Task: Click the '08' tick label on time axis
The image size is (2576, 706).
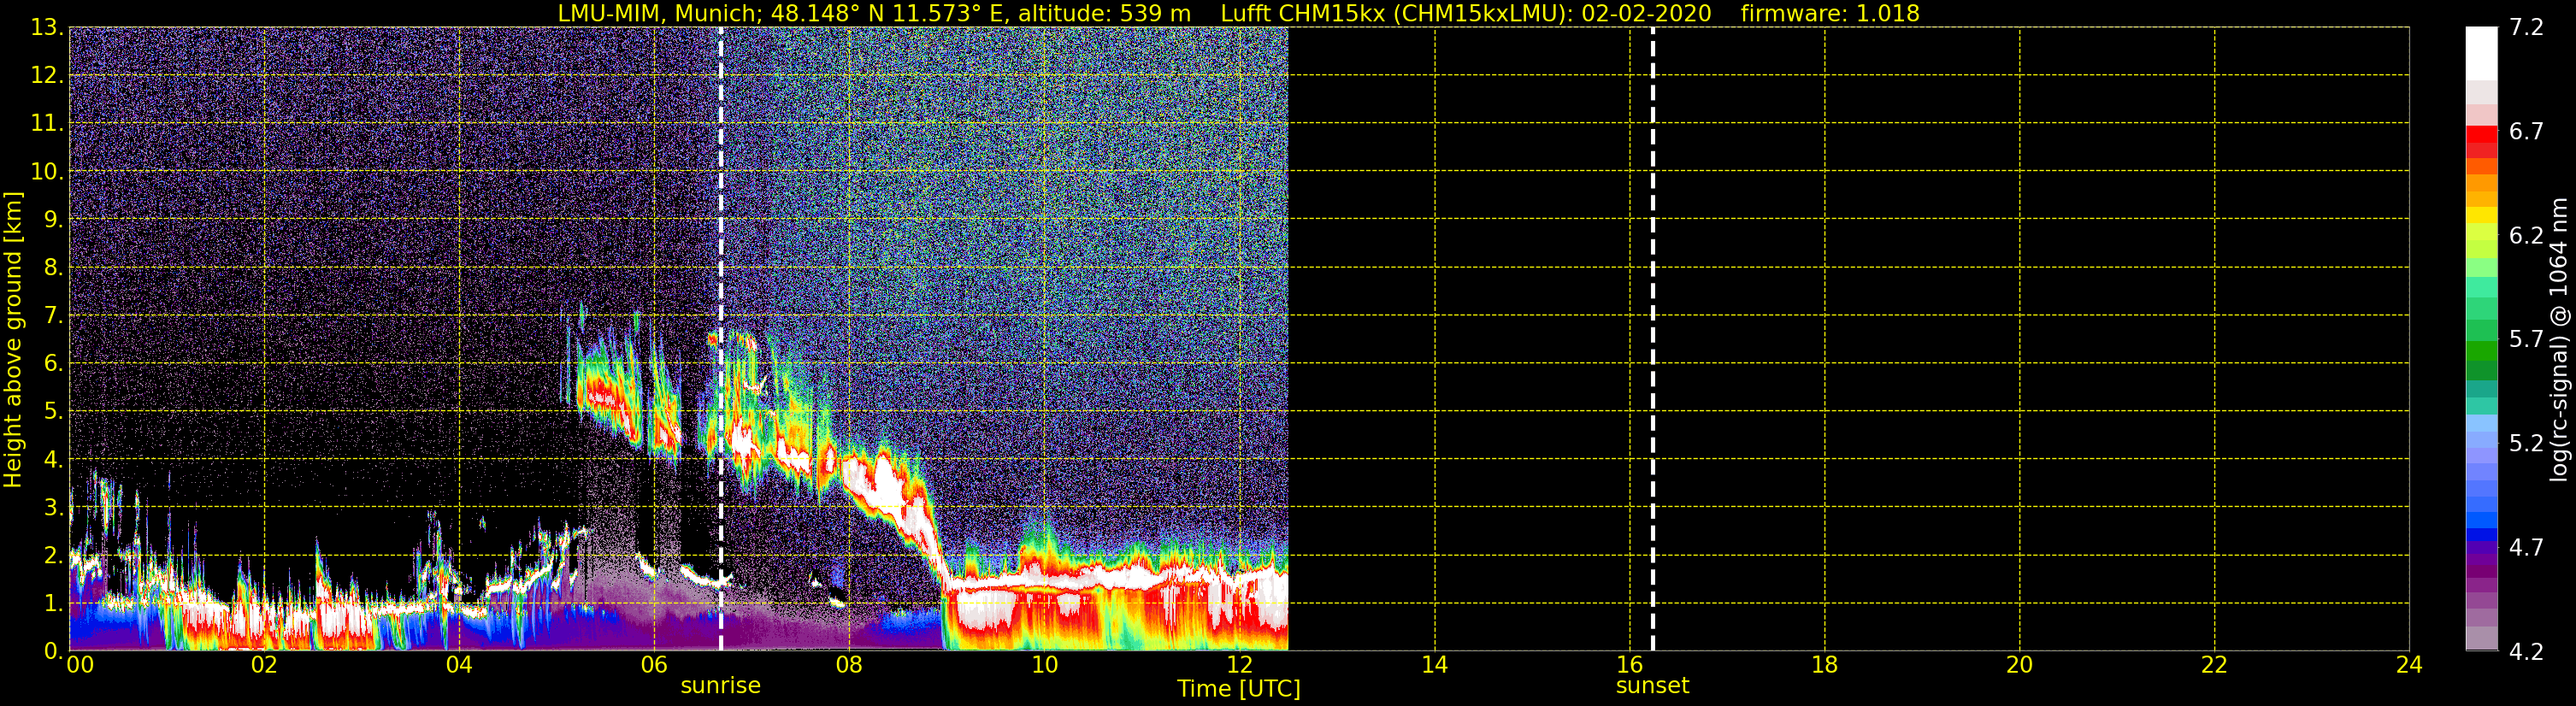Action: pyautogui.click(x=849, y=664)
